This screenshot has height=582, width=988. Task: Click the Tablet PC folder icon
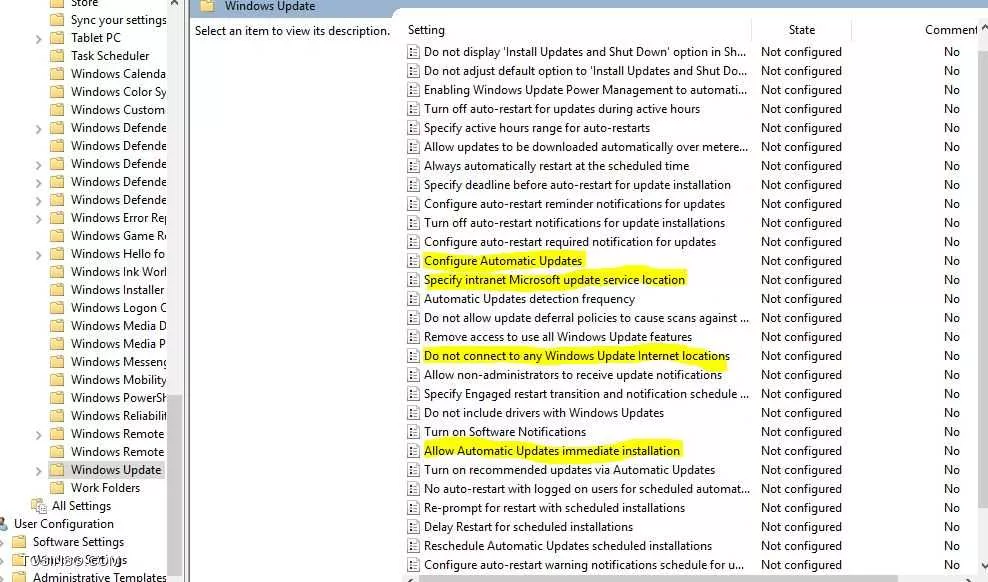point(57,38)
